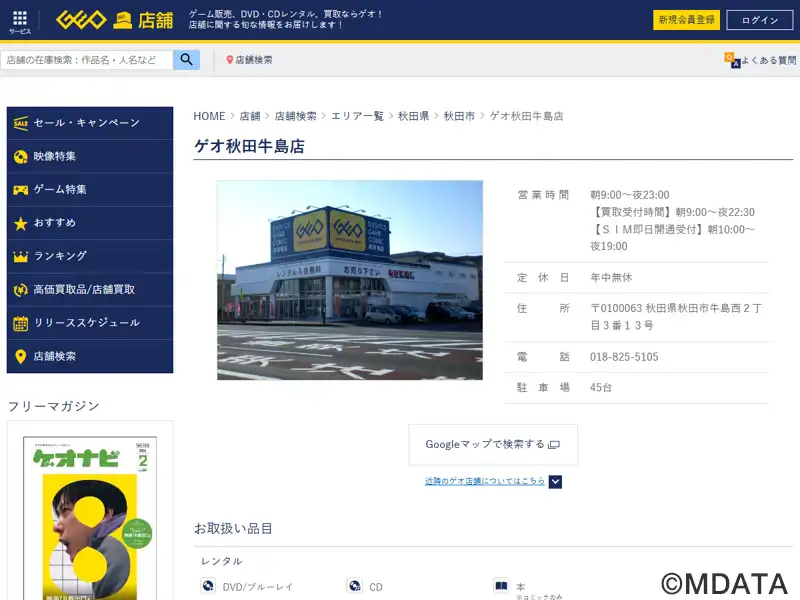Click the disc icon next to CD
This screenshot has width=800, height=600.
[355, 585]
